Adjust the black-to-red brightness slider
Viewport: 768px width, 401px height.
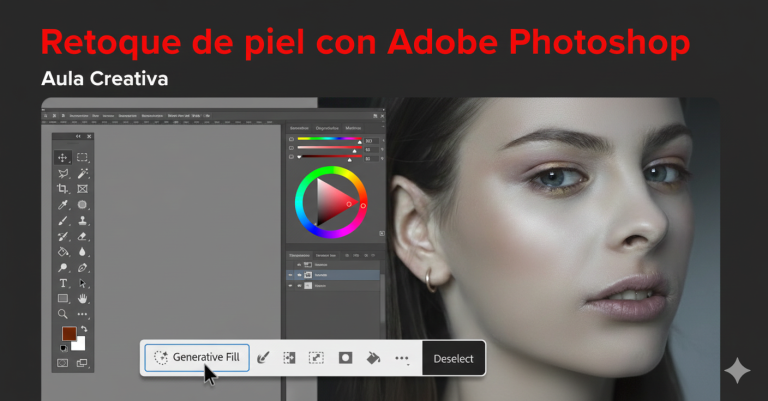click(x=330, y=156)
